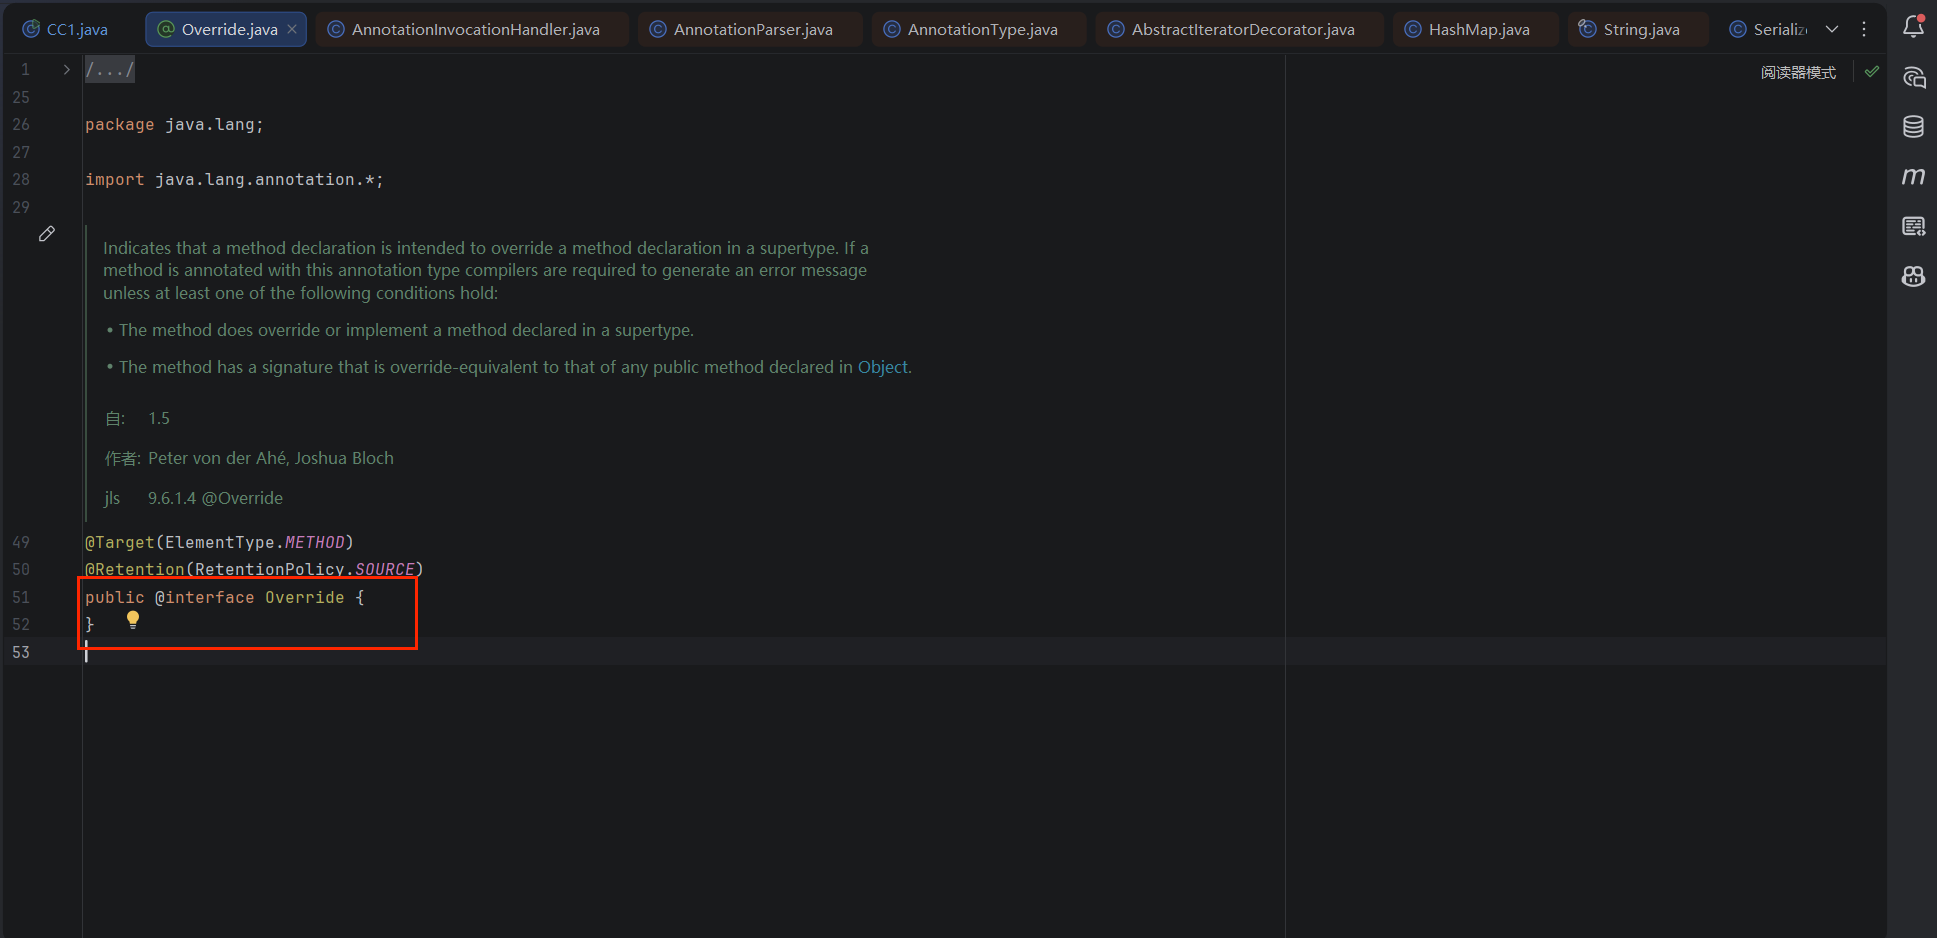
Task: Click the @Target(ElementType.METHOD) annotation
Action: (219, 542)
